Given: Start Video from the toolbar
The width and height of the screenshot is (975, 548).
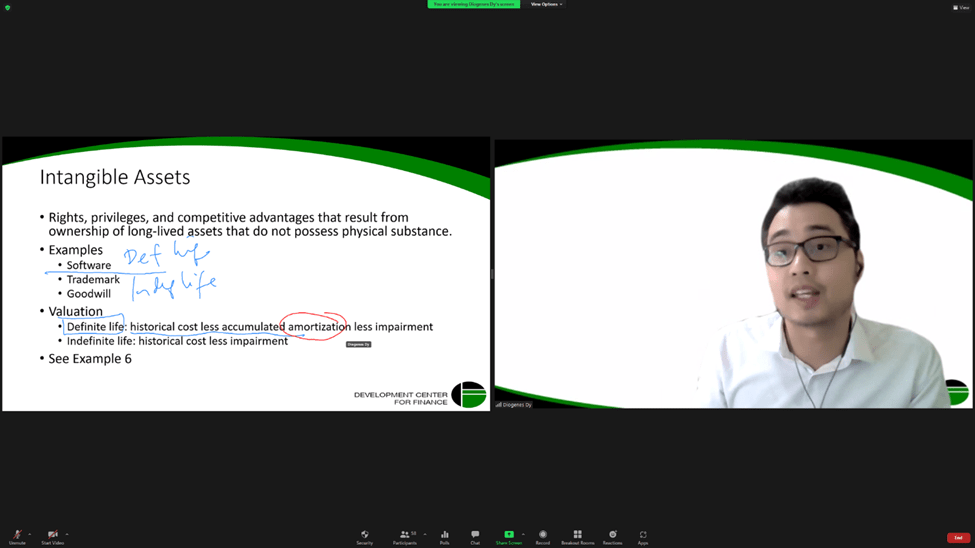Looking at the screenshot, I should pos(53,536).
